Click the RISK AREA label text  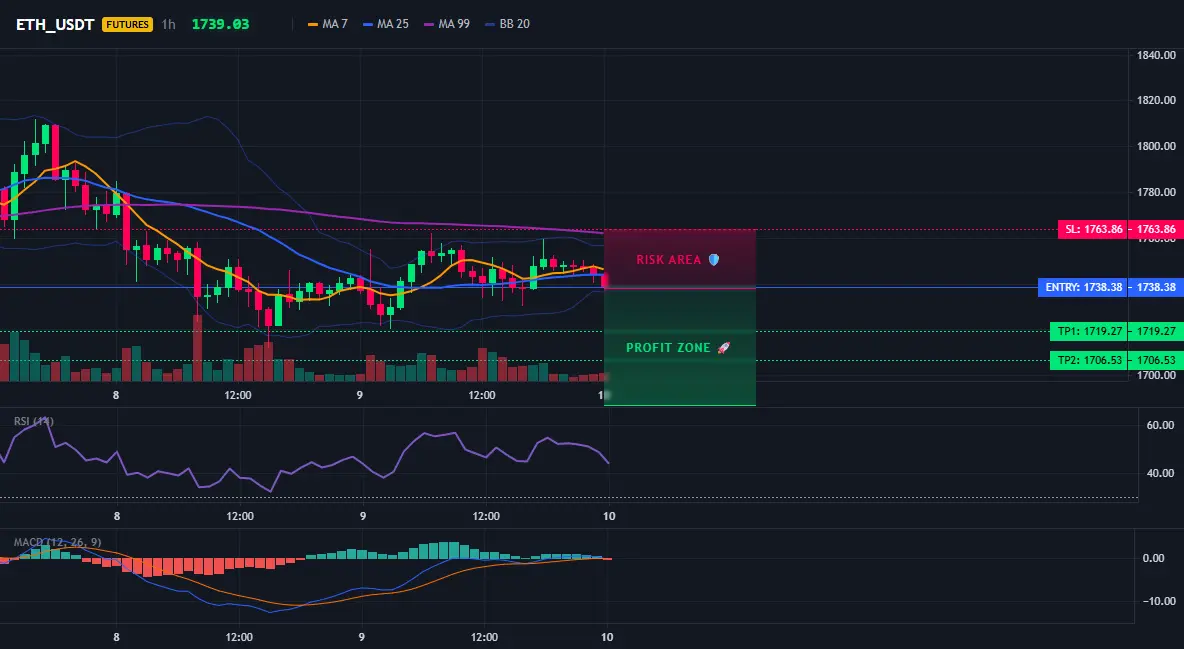click(668, 259)
